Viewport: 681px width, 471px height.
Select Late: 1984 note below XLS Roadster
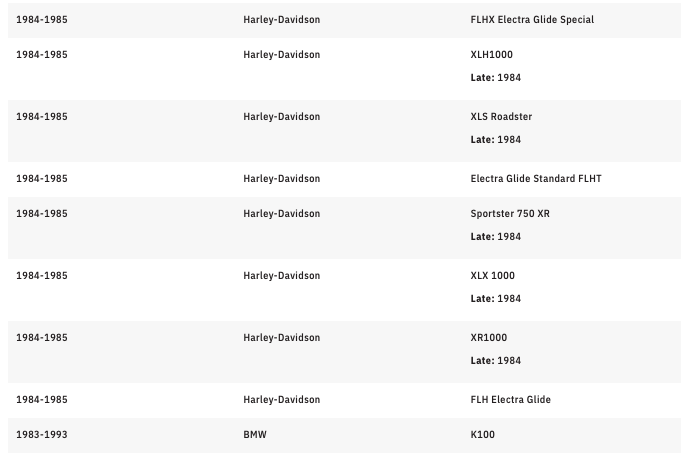tap(495, 140)
